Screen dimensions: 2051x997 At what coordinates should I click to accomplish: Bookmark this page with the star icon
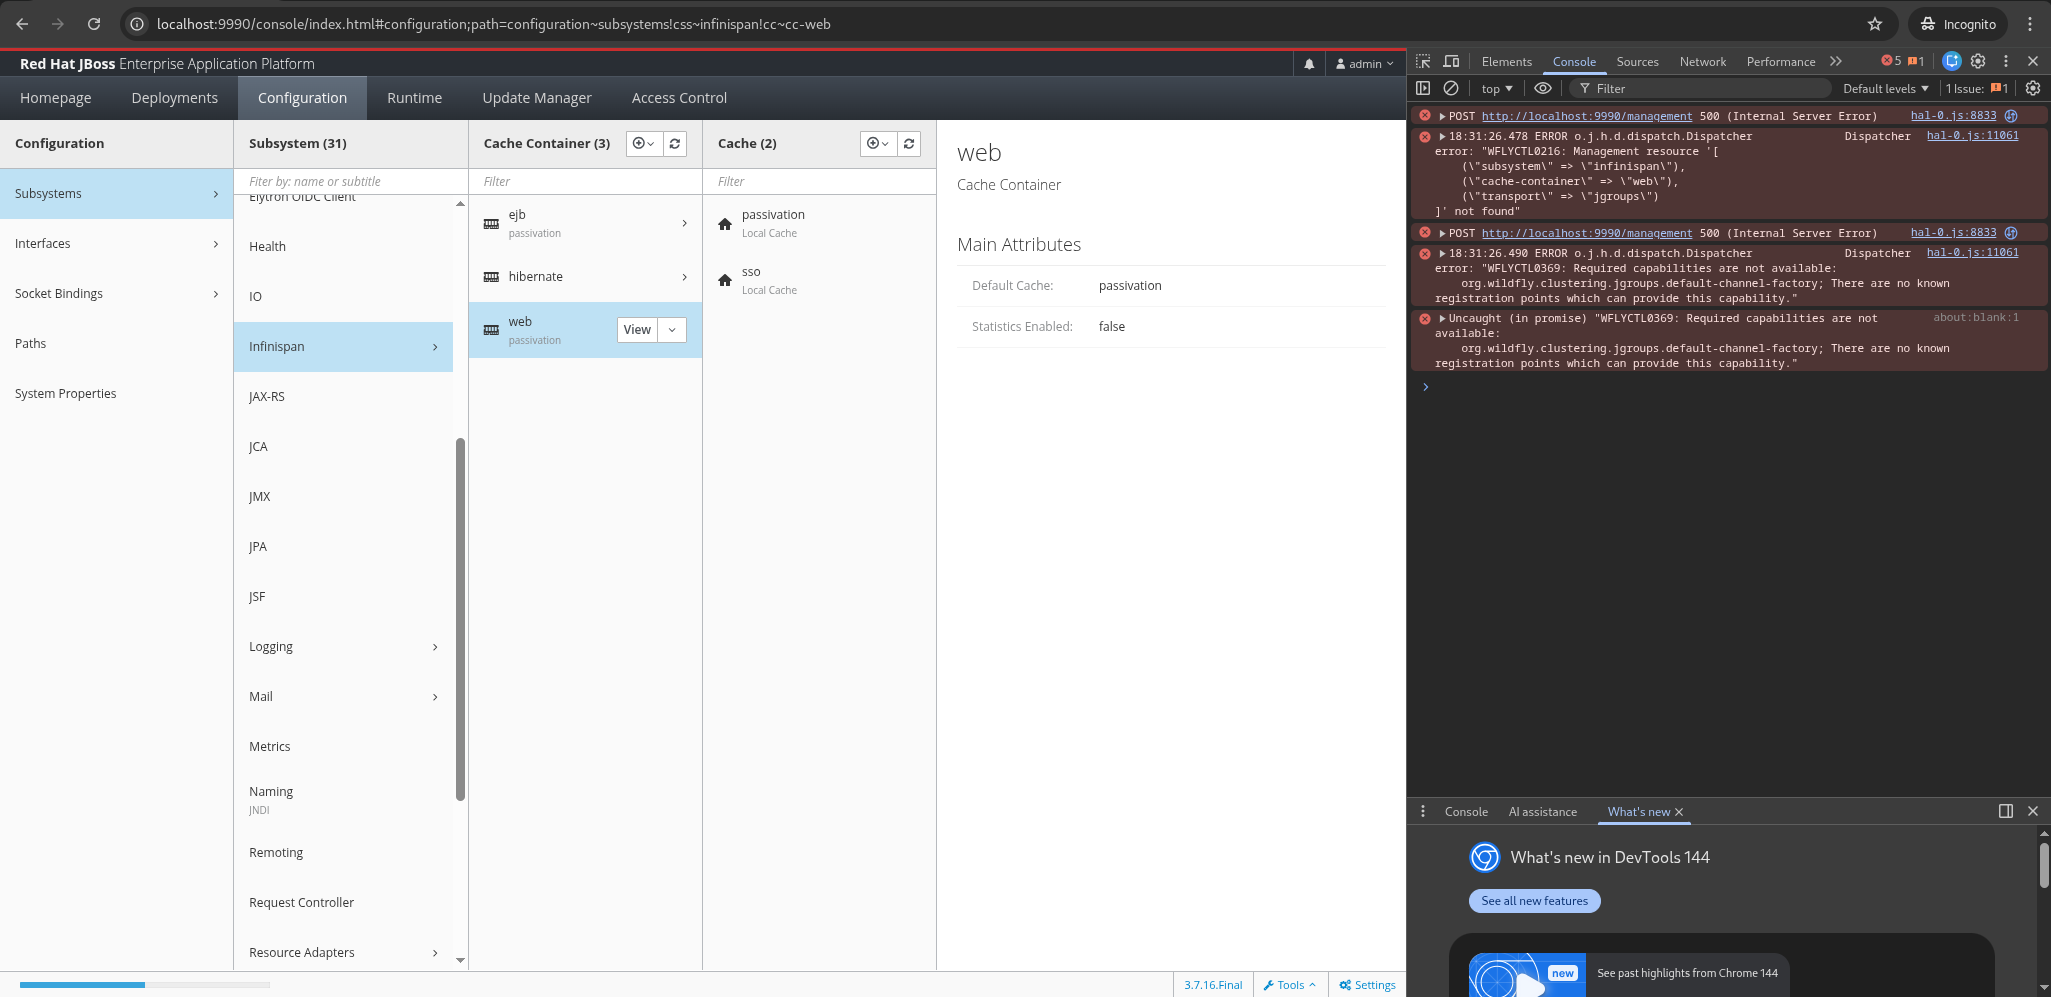[x=1875, y=24]
